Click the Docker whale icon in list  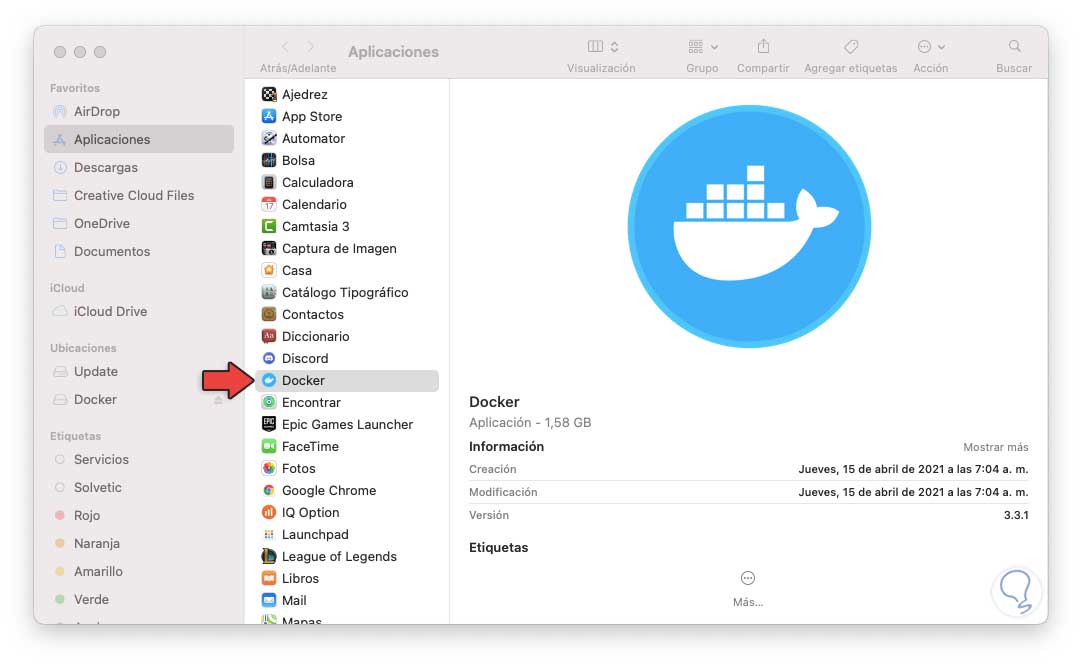pyautogui.click(x=269, y=380)
